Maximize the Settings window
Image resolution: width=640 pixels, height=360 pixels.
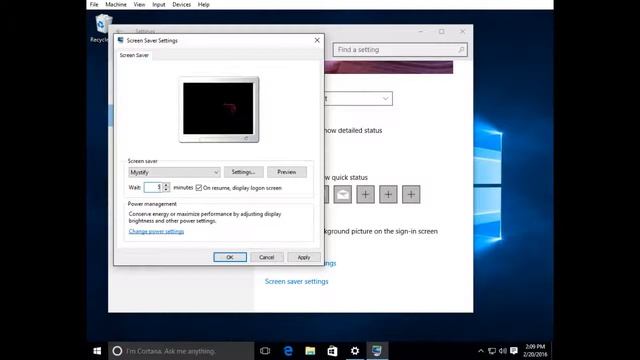(442, 31)
